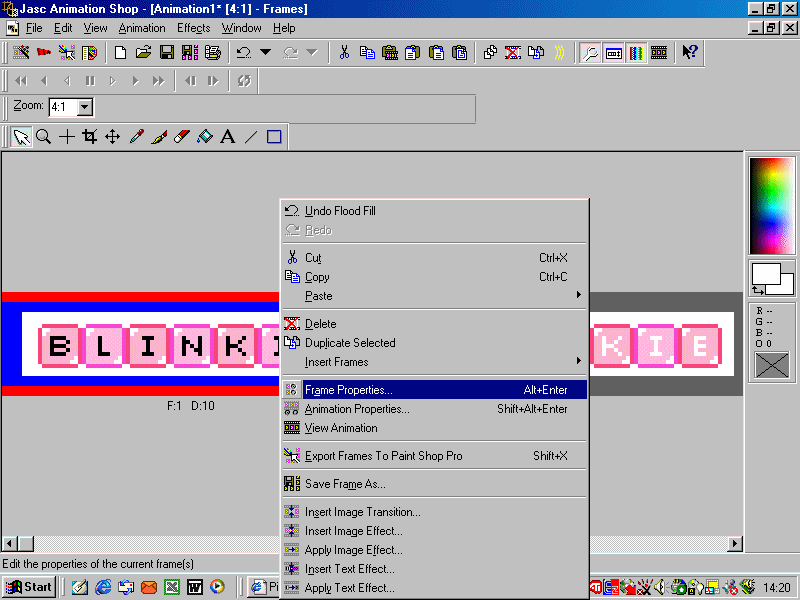Toggle the color palette visibility button
800x600 pixels.
636,53
